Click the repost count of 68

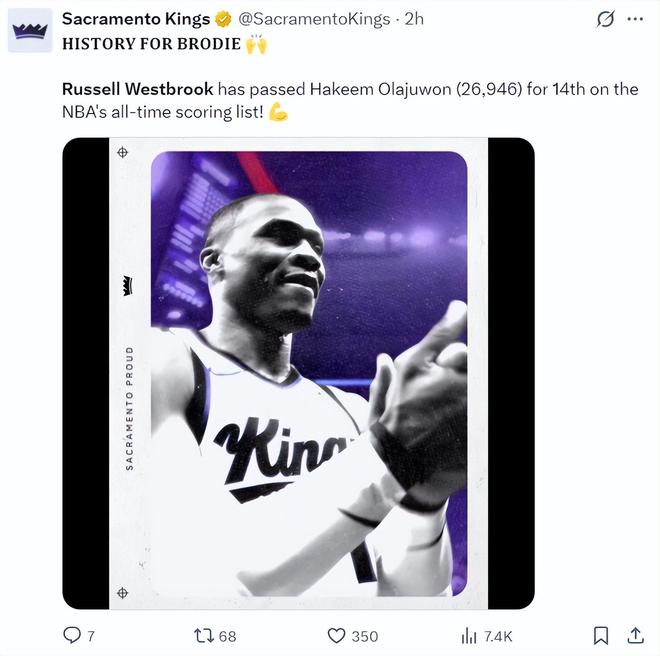227,636
